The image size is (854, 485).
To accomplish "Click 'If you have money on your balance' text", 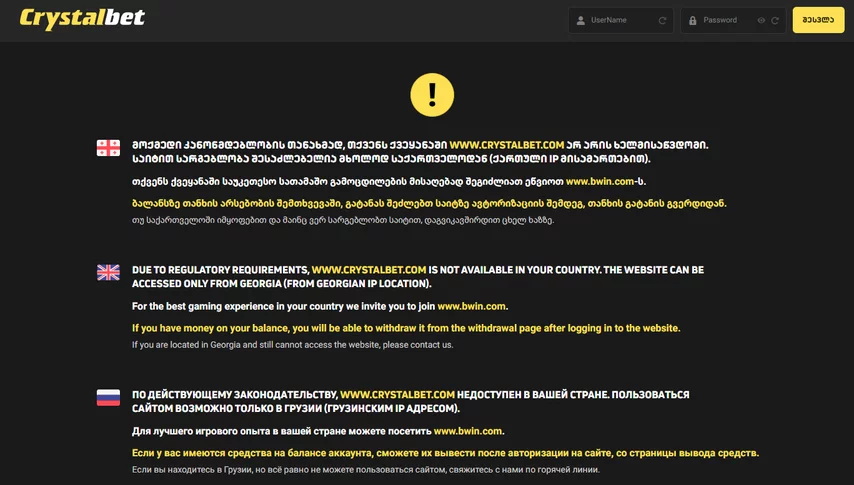I will (406, 328).
